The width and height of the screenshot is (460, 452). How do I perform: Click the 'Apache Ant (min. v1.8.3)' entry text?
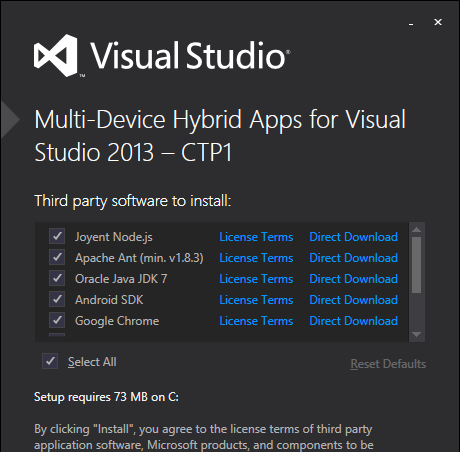click(x=139, y=258)
